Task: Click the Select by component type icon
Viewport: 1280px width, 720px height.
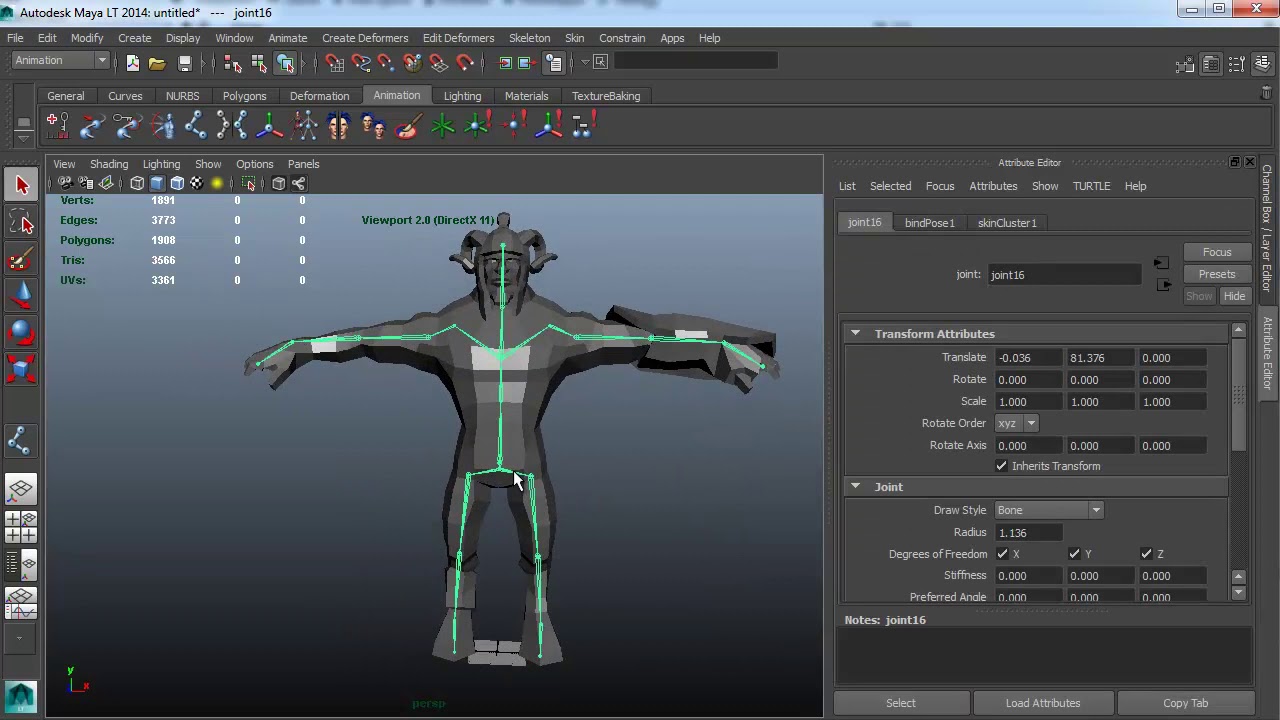Action: pyautogui.click(x=285, y=62)
